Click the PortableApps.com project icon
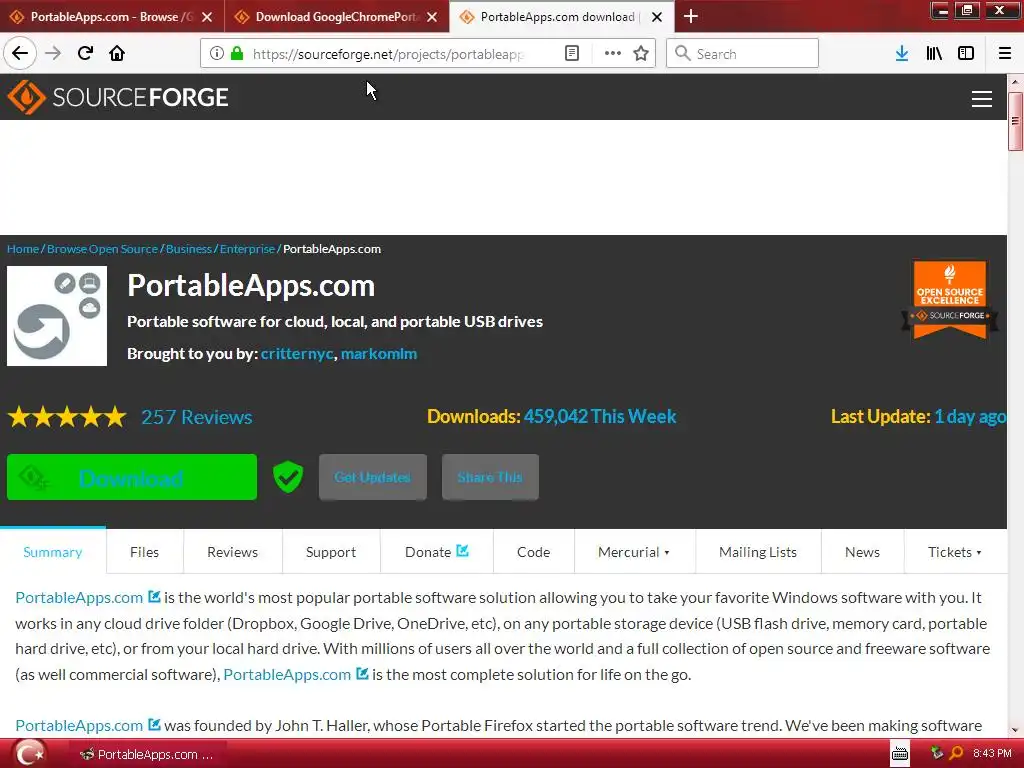This screenshot has width=1024, height=768. (57, 316)
